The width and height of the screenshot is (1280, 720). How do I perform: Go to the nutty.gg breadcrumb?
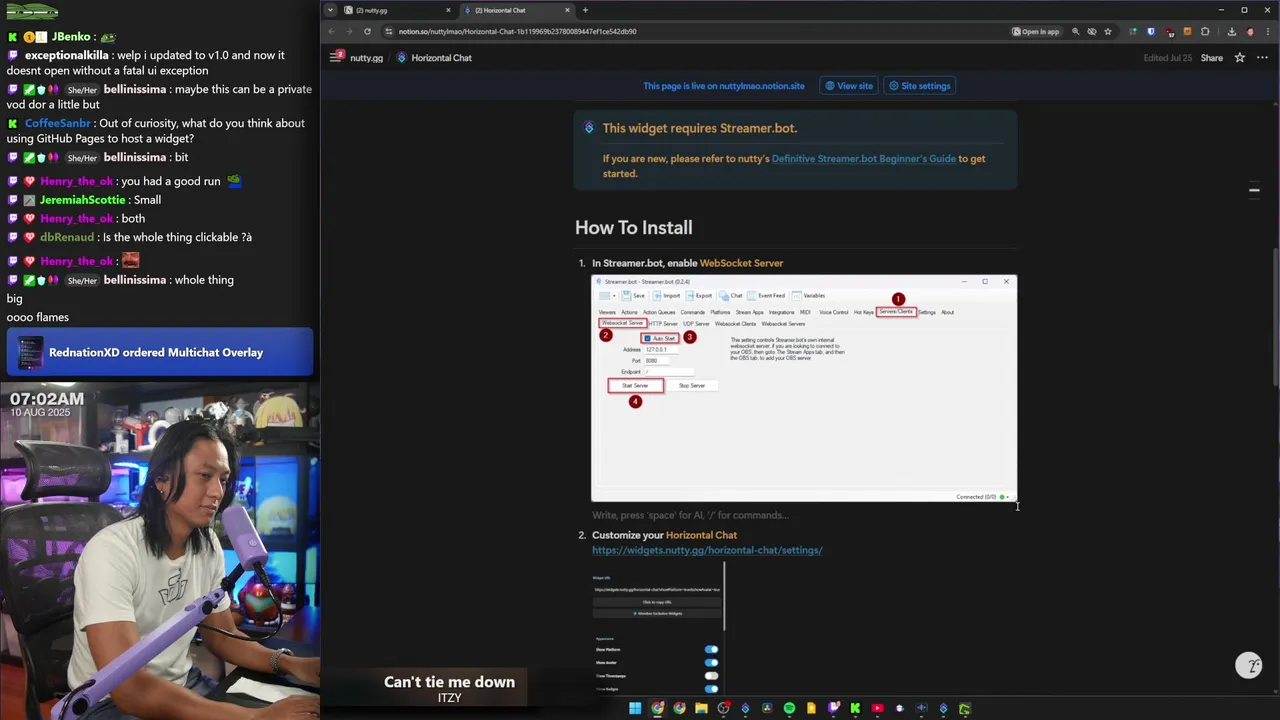(366, 58)
